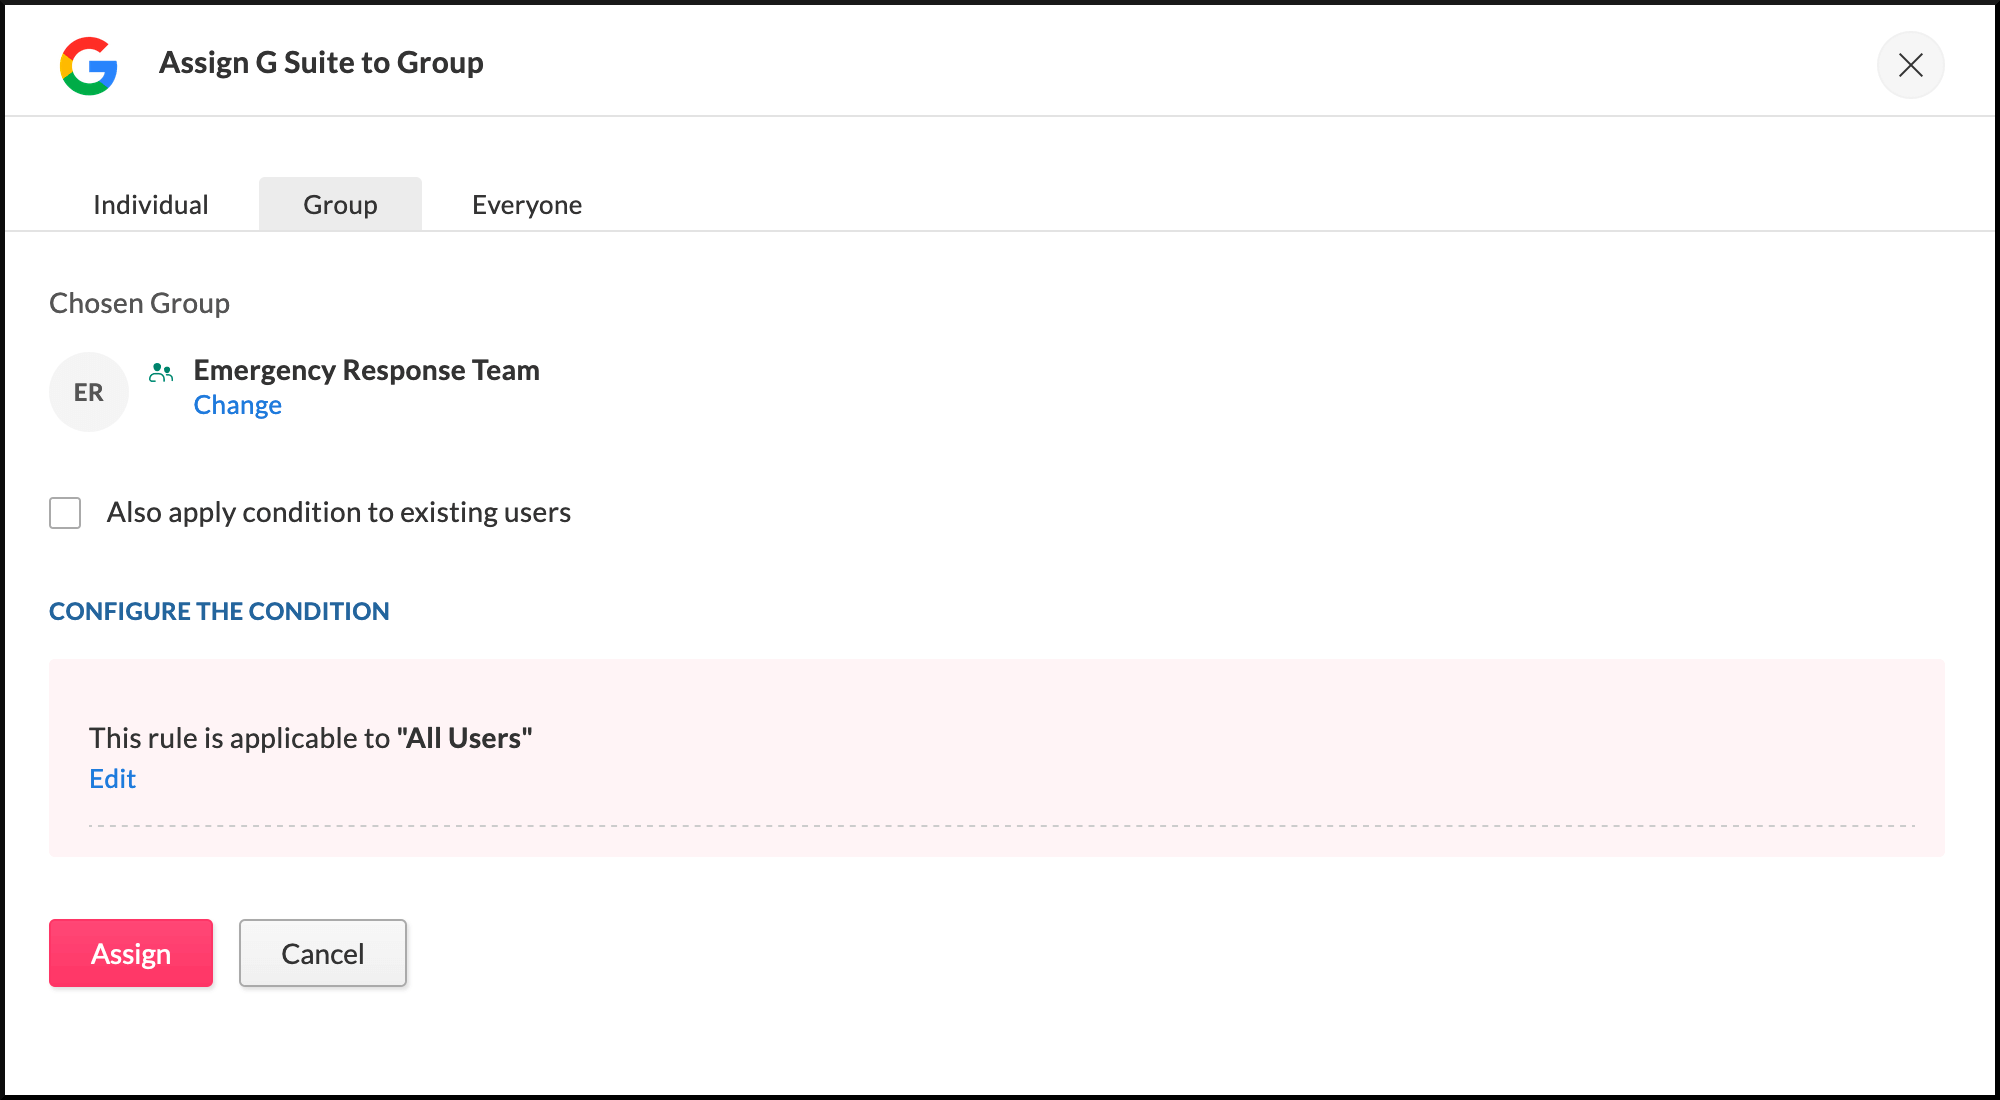
Task: Click the 'Also apply condition to existing users' label
Action: (x=339, y=513)
